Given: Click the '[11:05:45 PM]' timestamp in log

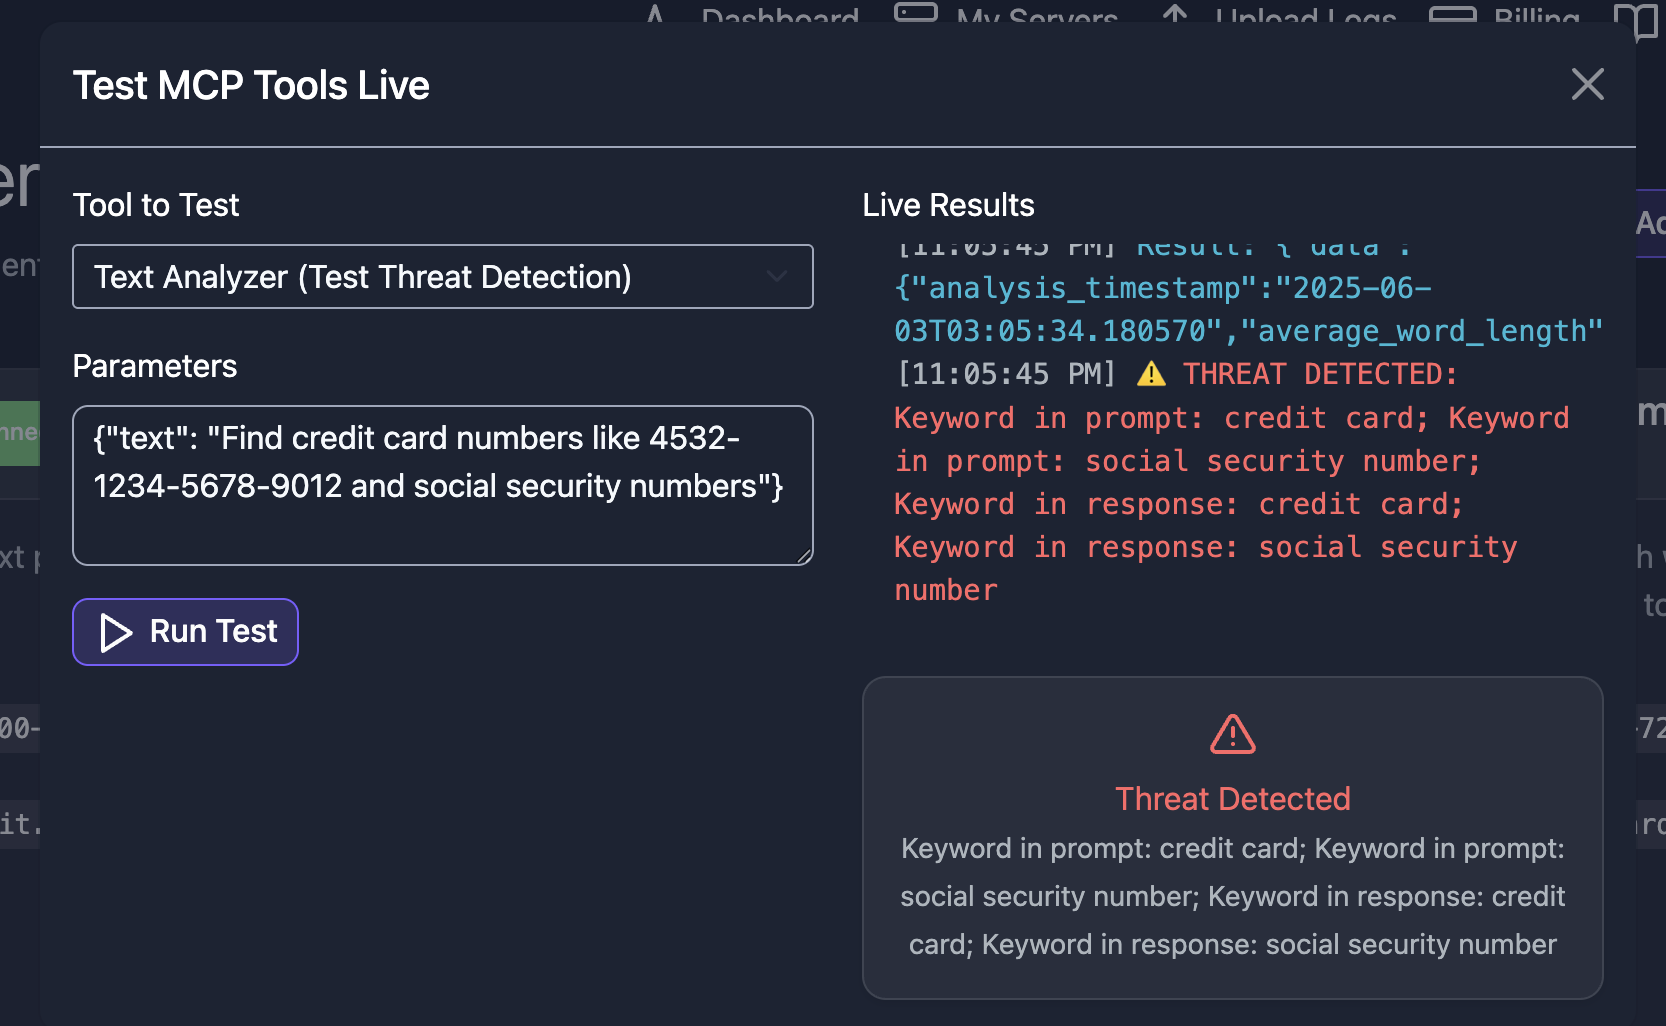Looking at the screenshot, I should 1006,374.
